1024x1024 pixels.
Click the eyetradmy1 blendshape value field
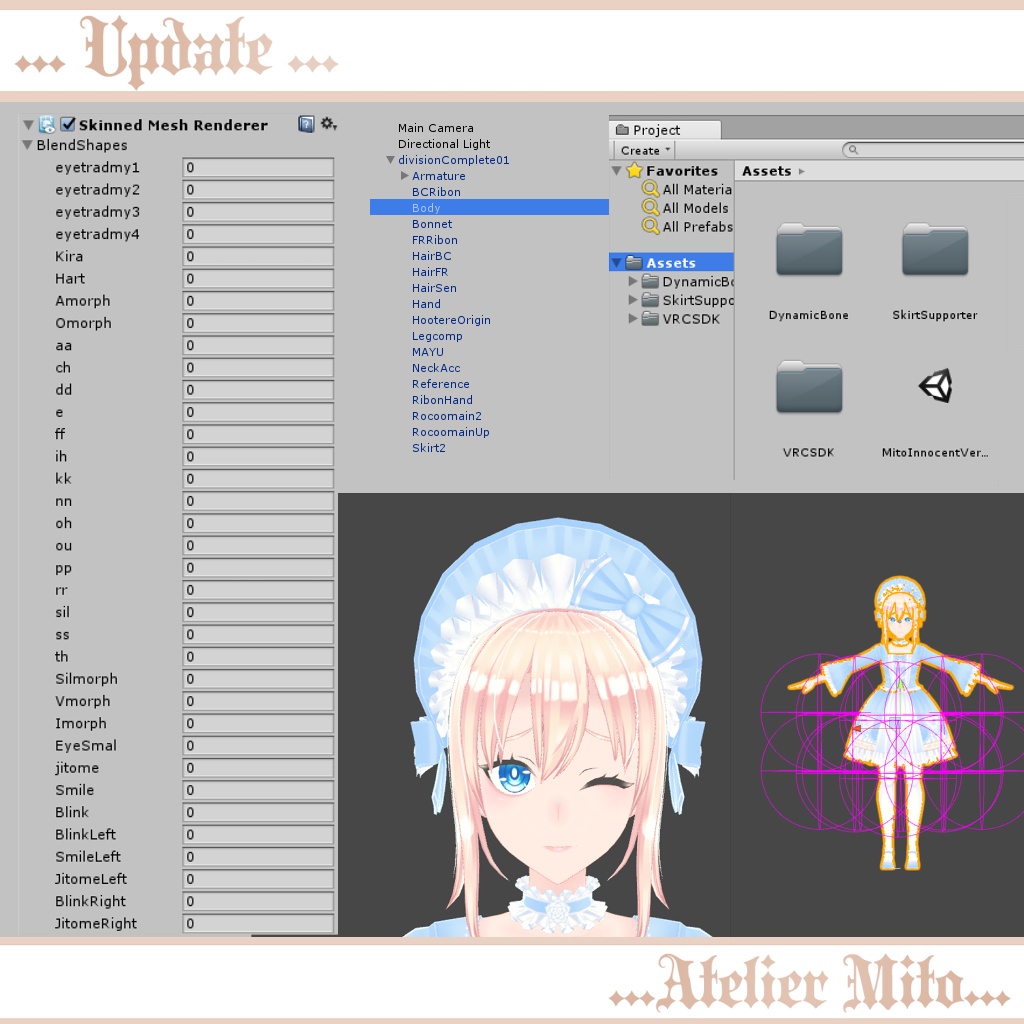click(x=258, y=167)
